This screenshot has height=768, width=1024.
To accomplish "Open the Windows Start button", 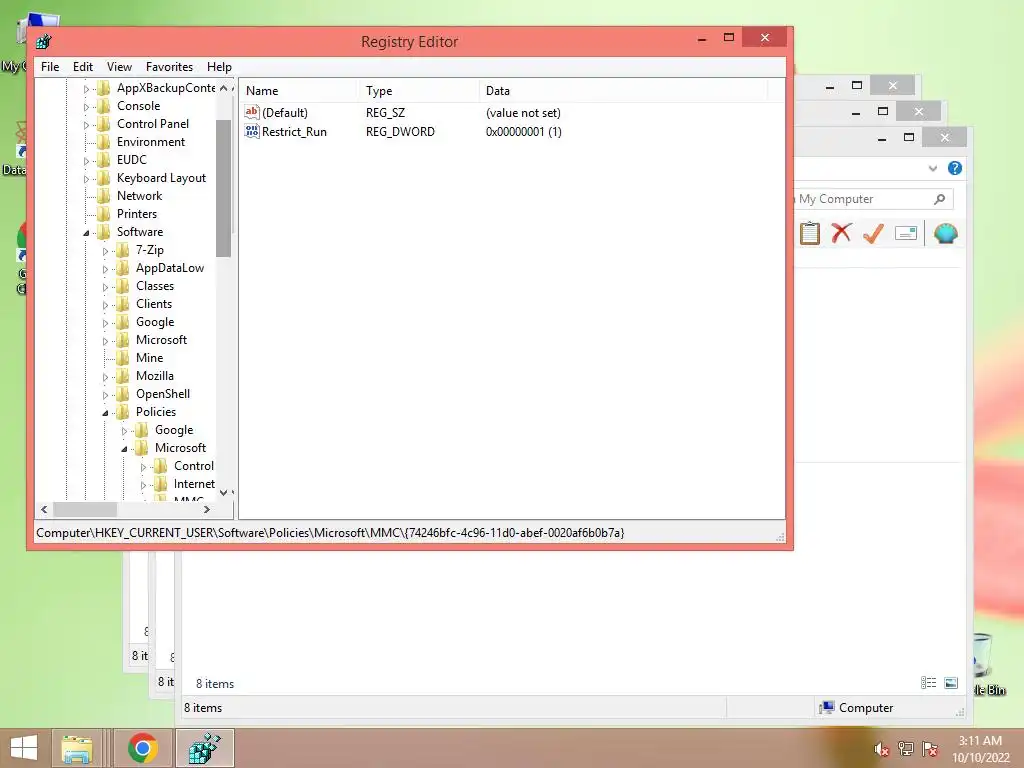I will coord(24,748).
